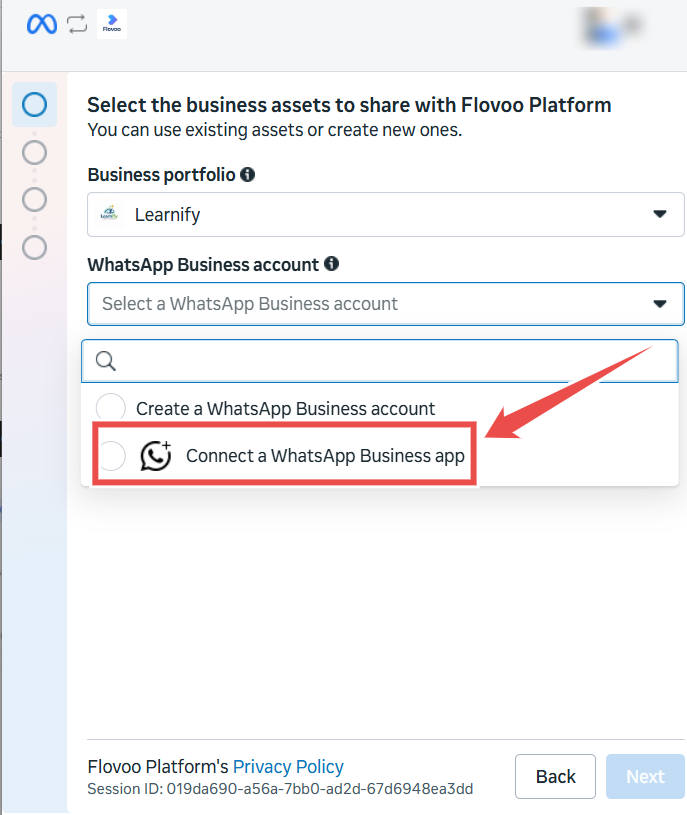This screenshot has height=815, width=687.
Task: Collapse the Select a WhatsApp Business account dropdown
Action: [660, 304]
